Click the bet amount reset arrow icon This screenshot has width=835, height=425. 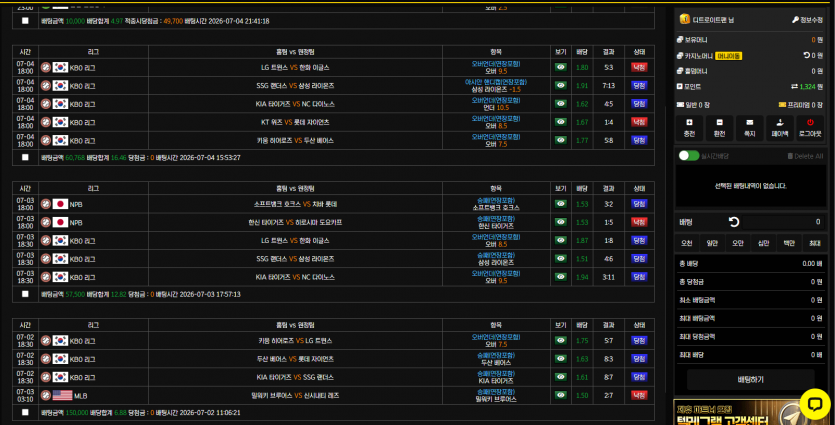point(734,222)
